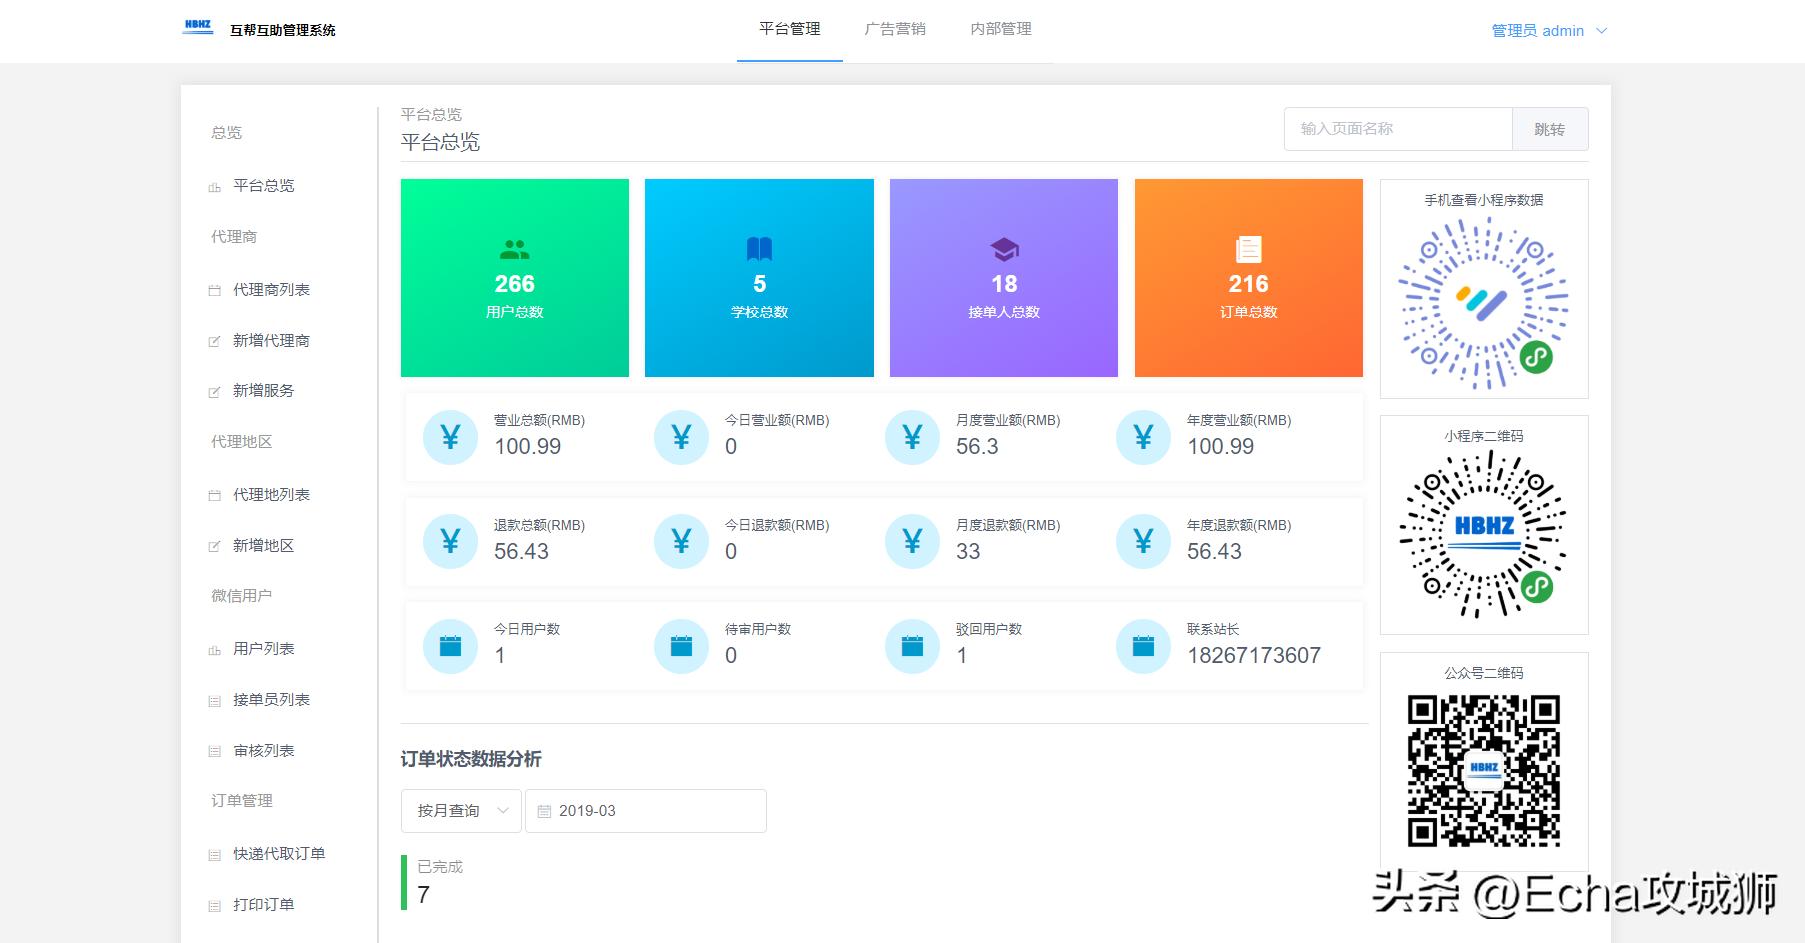Image resolution: width=1805 pixels, height=943 pixels.
Task: Switch to the 广告营销 tab
Action: [895, 29]
